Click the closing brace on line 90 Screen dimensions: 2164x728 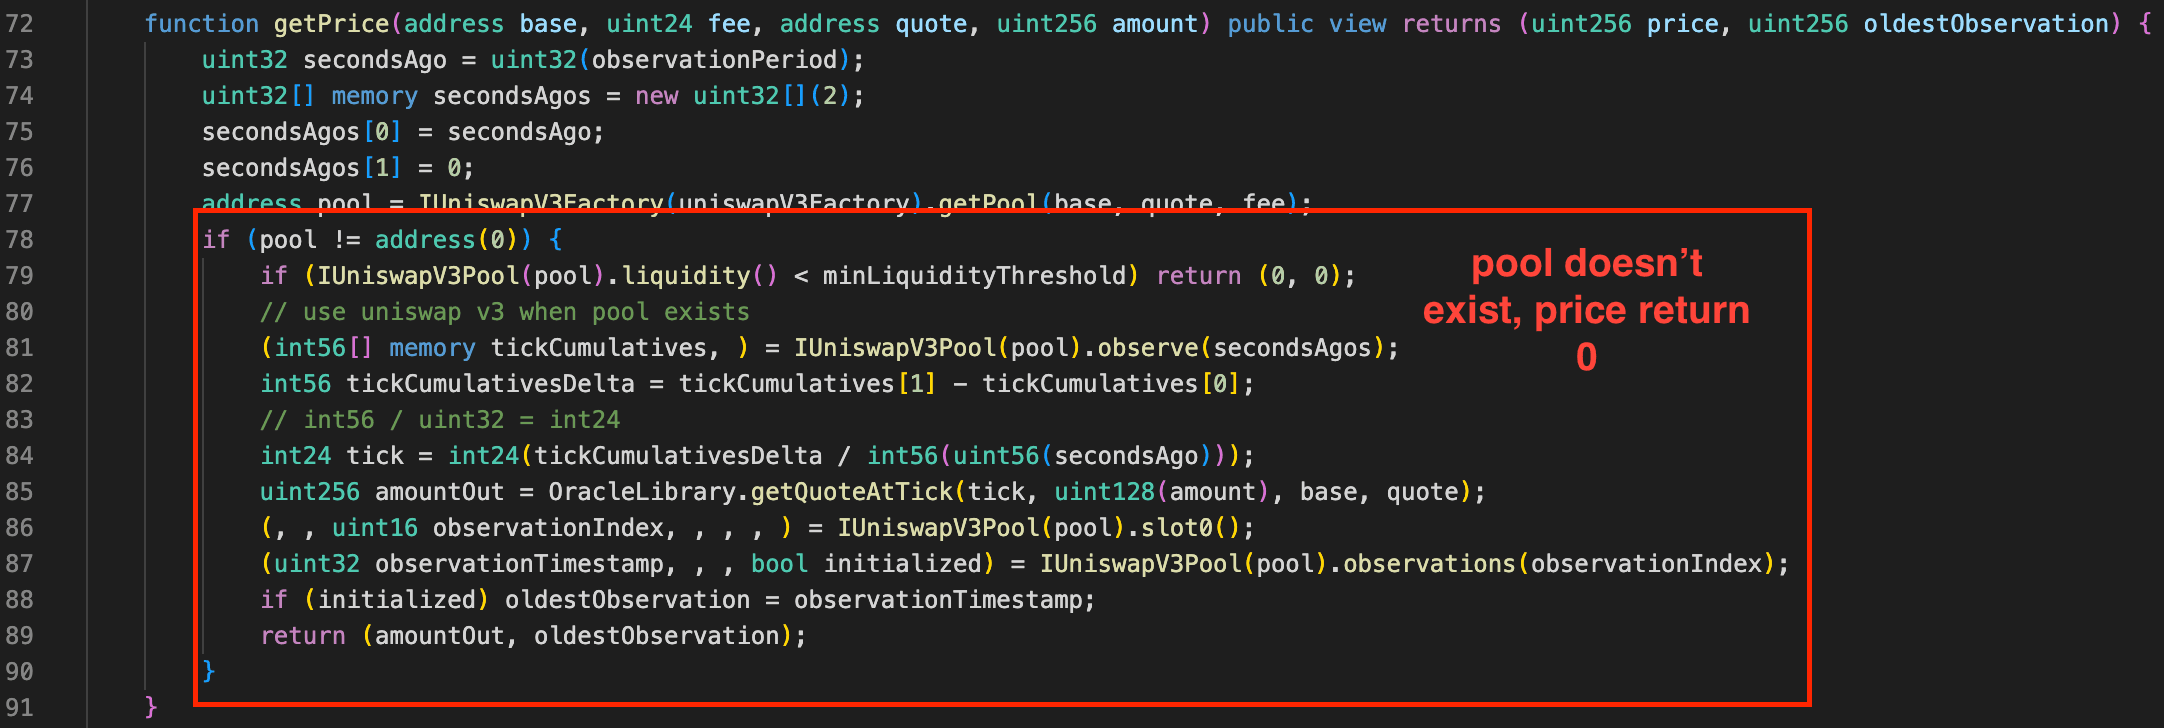click(x=209, y=672)
